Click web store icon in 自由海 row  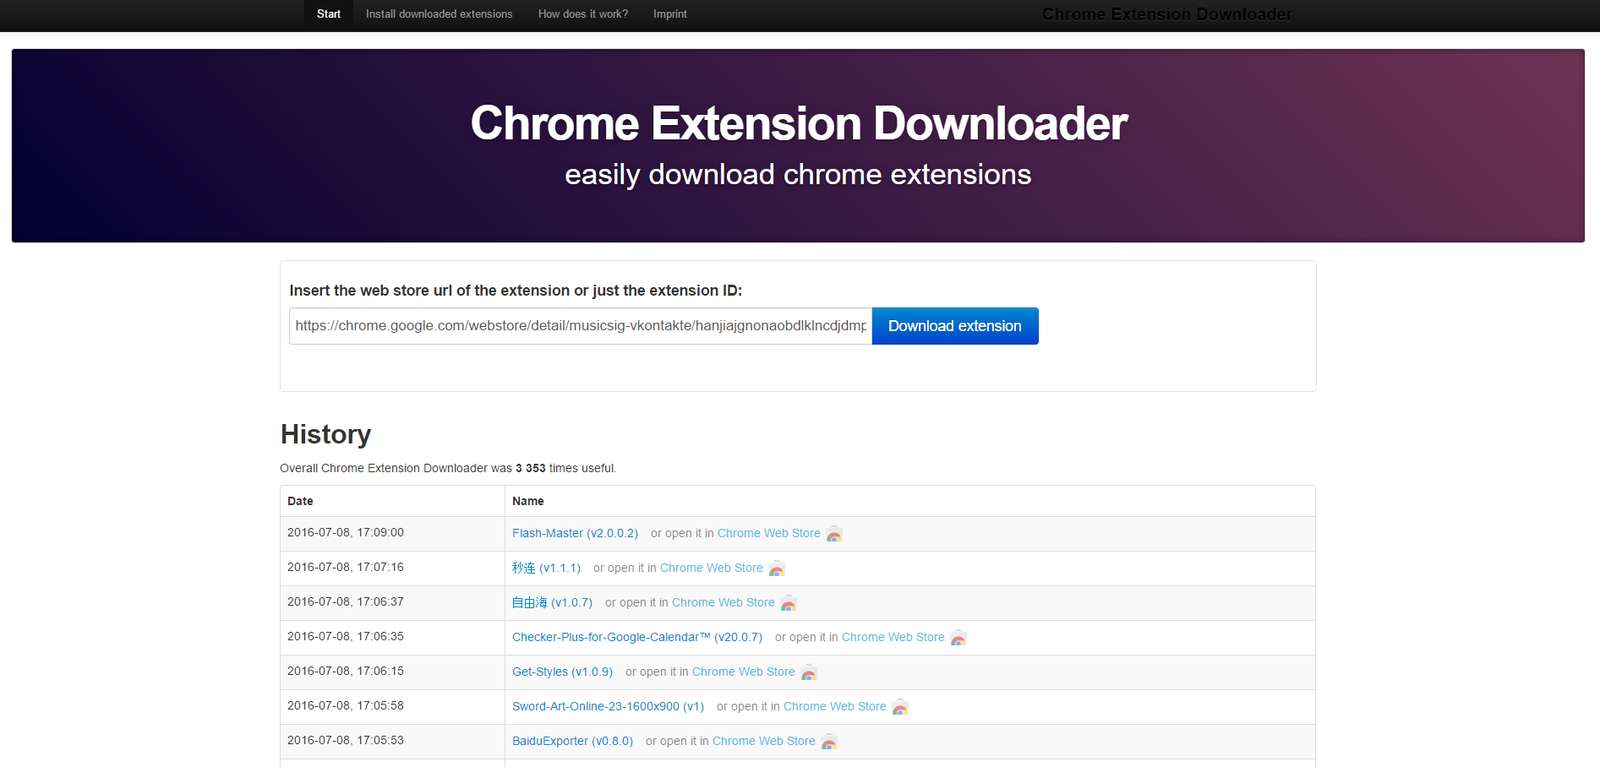point(789,603)
